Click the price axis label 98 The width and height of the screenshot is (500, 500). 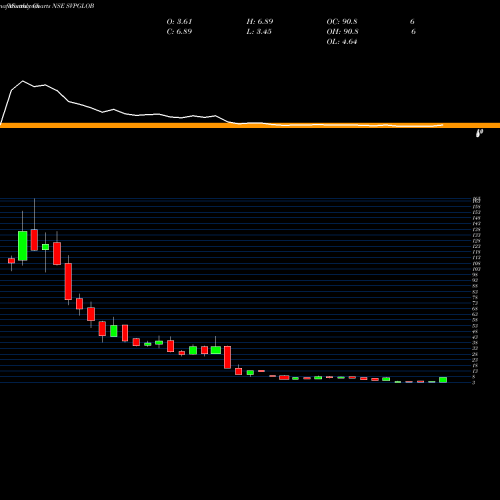(x=475, y=275)
